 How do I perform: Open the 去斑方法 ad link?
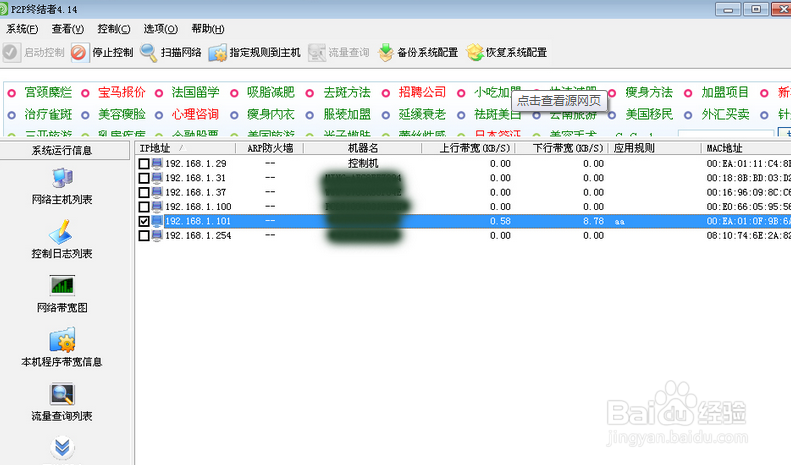347,92
